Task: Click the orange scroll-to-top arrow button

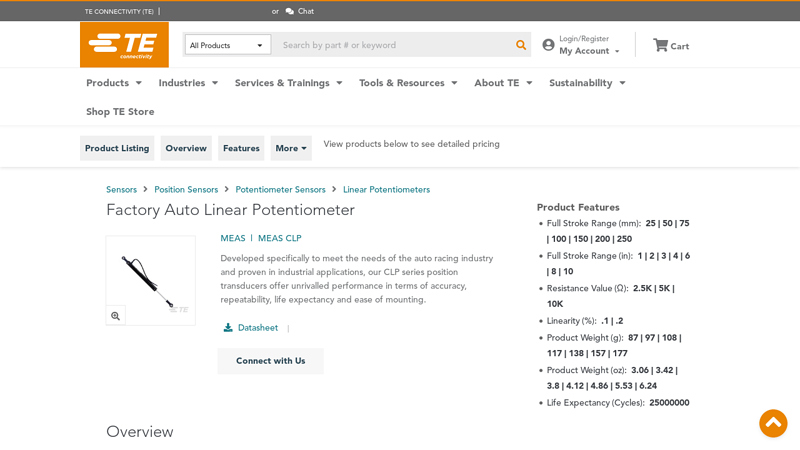Action: 773,423
